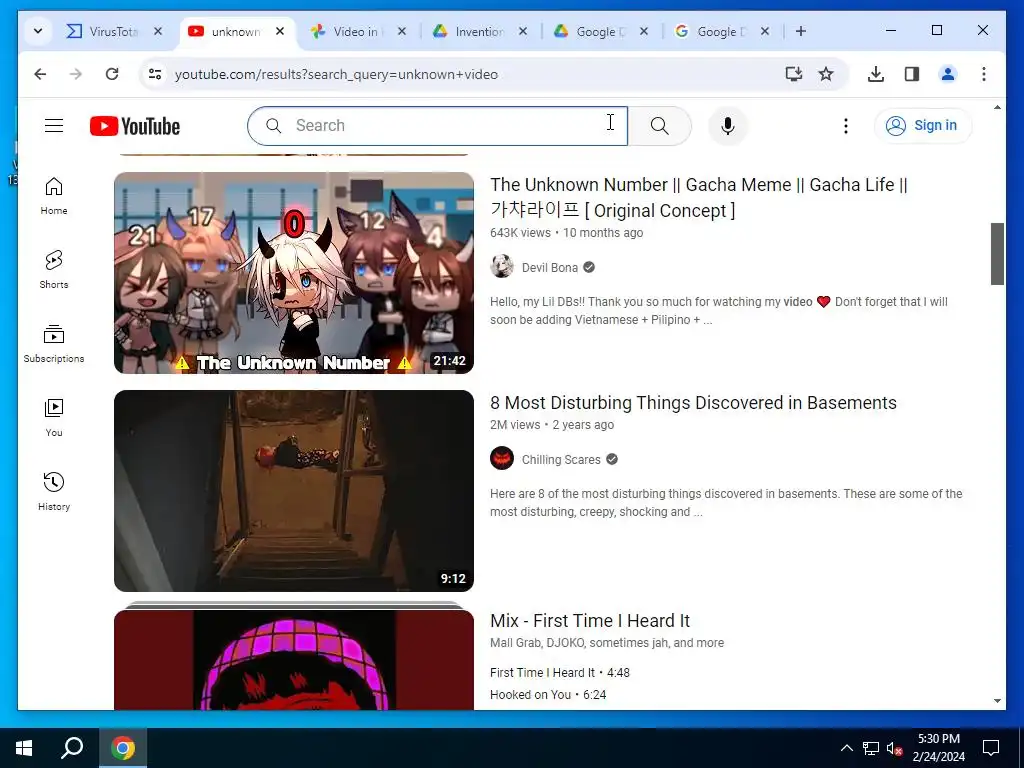Click the page vertical scrollbar thumb
This screenshot has height=768, width=1024.
[x=997, y=253]
